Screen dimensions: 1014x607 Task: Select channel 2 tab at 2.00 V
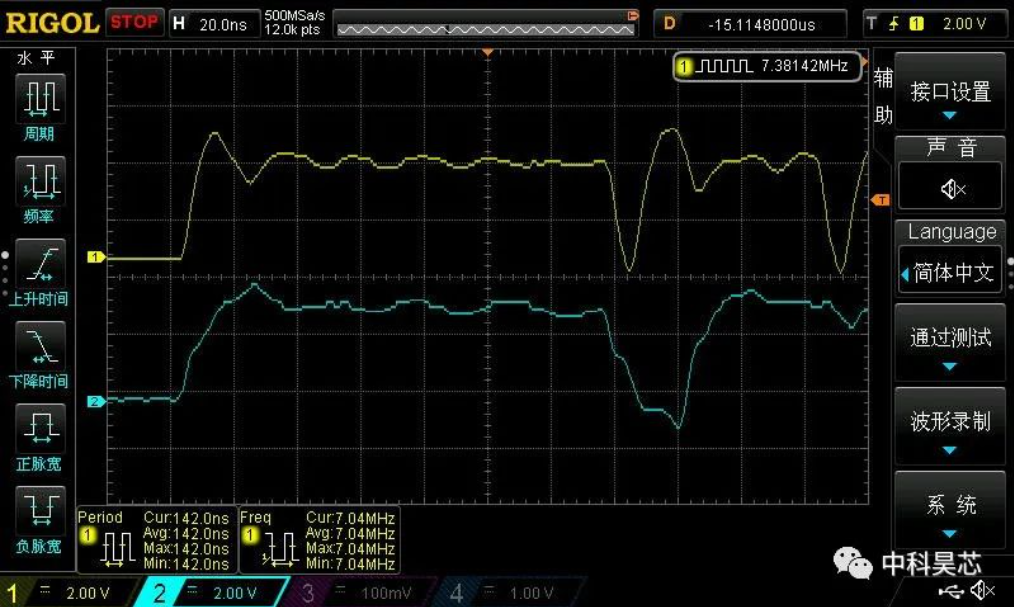tap(212, 592)
